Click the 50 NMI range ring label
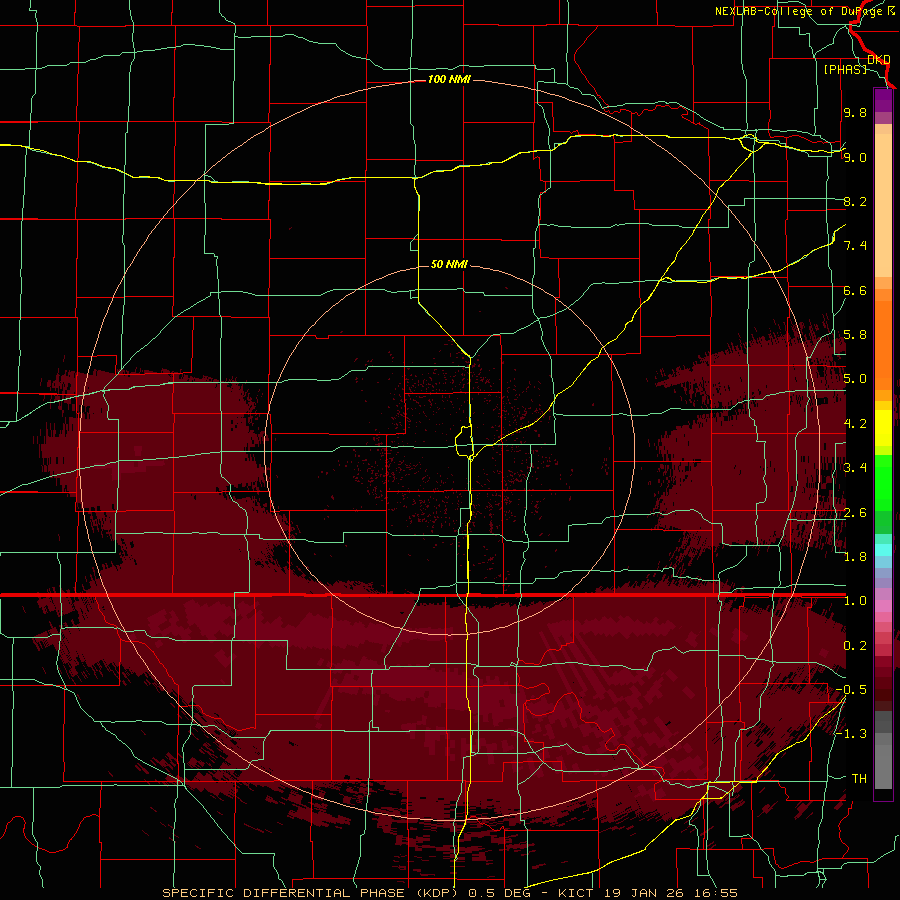900x900 pixels. point(449,264)
